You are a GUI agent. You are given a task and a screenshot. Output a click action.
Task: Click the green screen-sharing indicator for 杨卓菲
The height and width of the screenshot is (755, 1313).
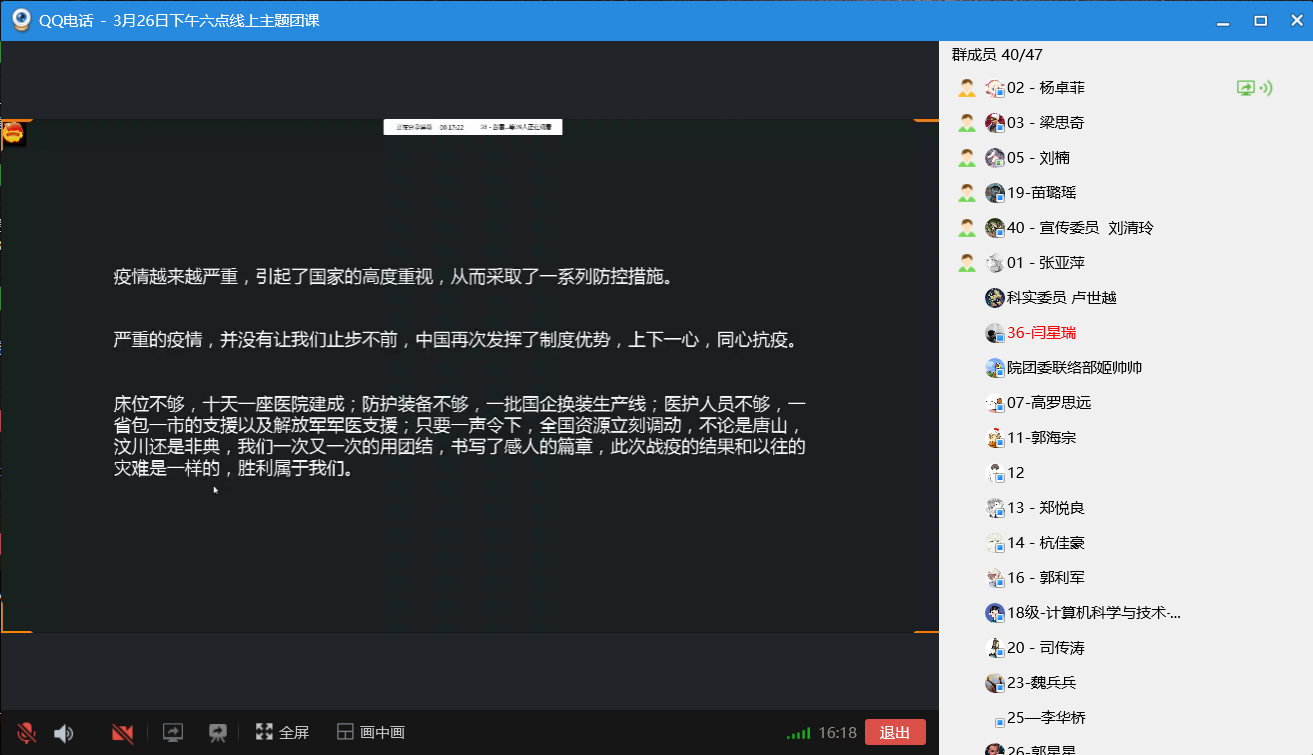(1246, 88)
